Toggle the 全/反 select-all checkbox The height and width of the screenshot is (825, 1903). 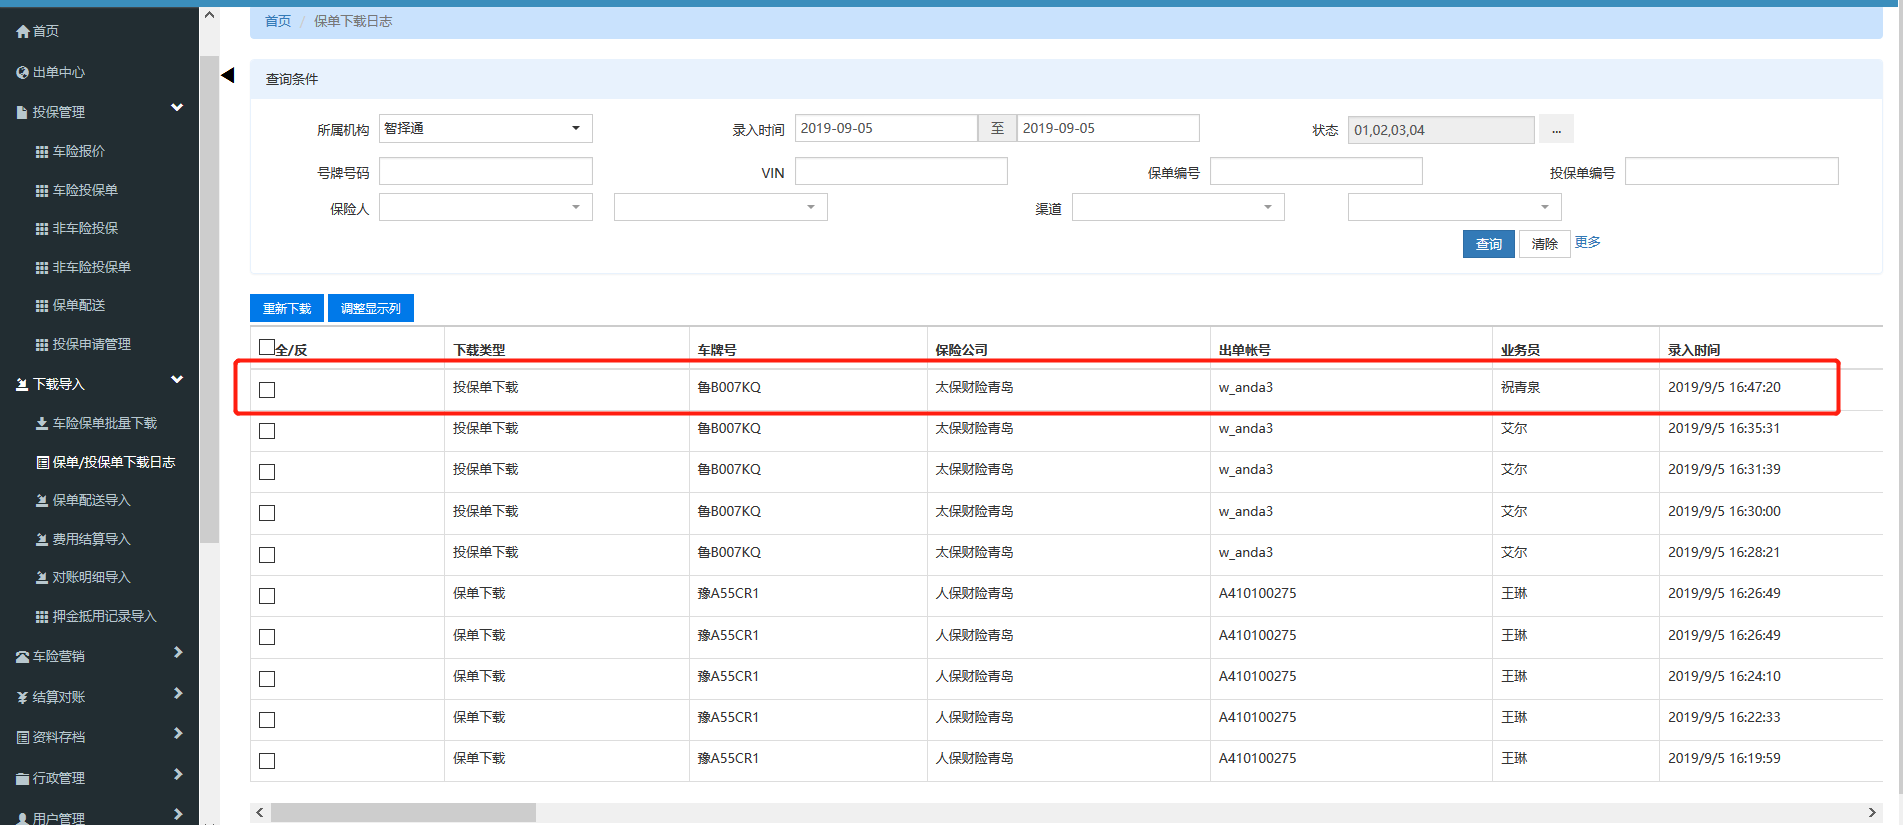(266, 347)
